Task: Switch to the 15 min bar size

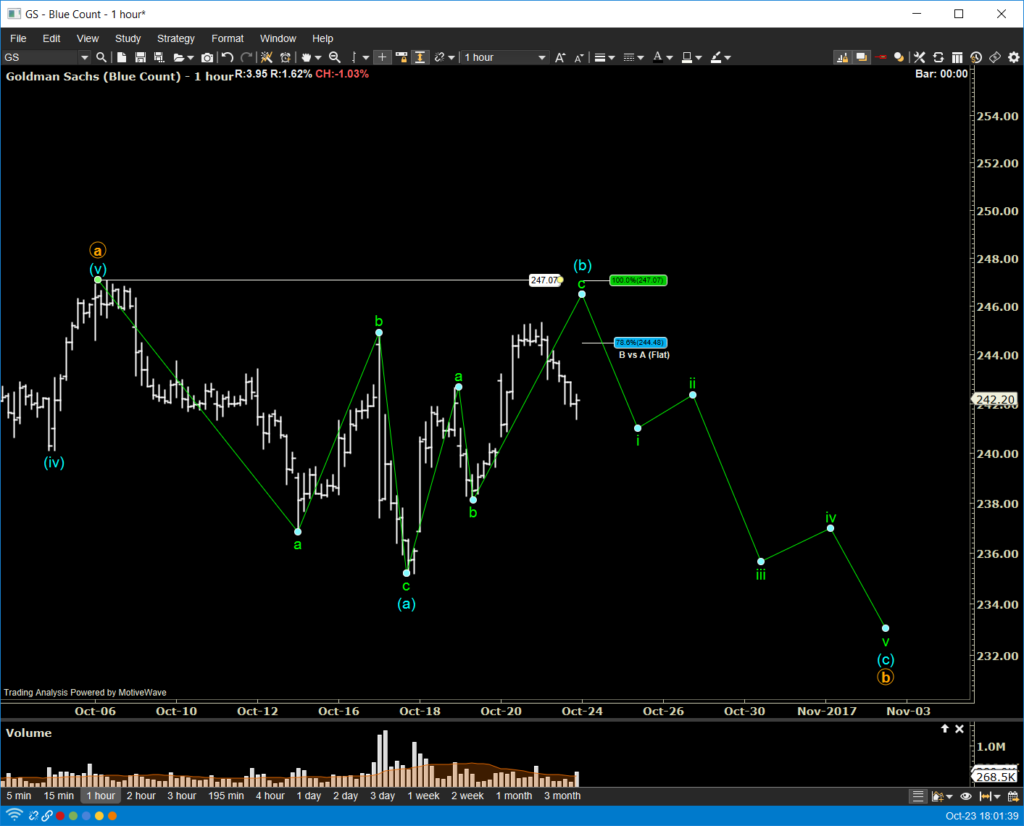Action: [x=59, y=796]
